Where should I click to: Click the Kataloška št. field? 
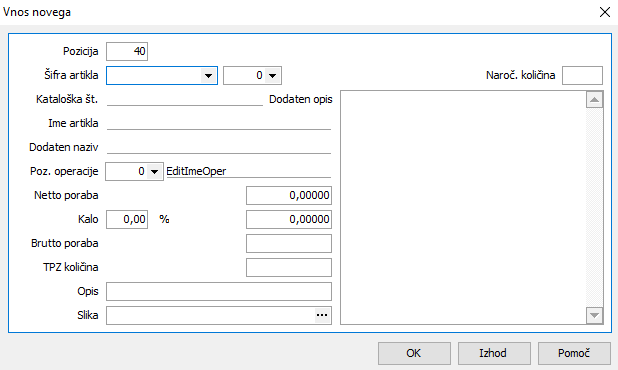point(184,99)
